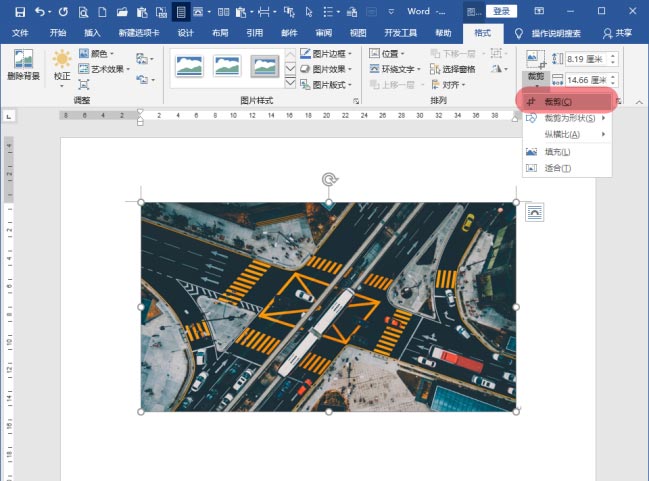Open the Corrections (校正) tool
649x481 pixels.
click(x=62, y=62)
